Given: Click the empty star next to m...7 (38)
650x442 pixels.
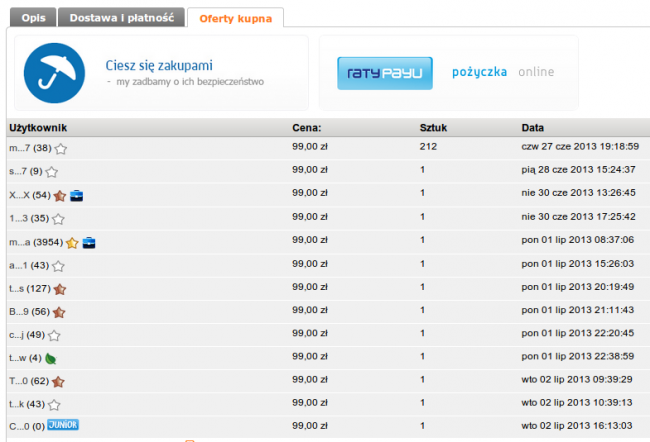Looking at the screenshot, I should pos(61,148).
